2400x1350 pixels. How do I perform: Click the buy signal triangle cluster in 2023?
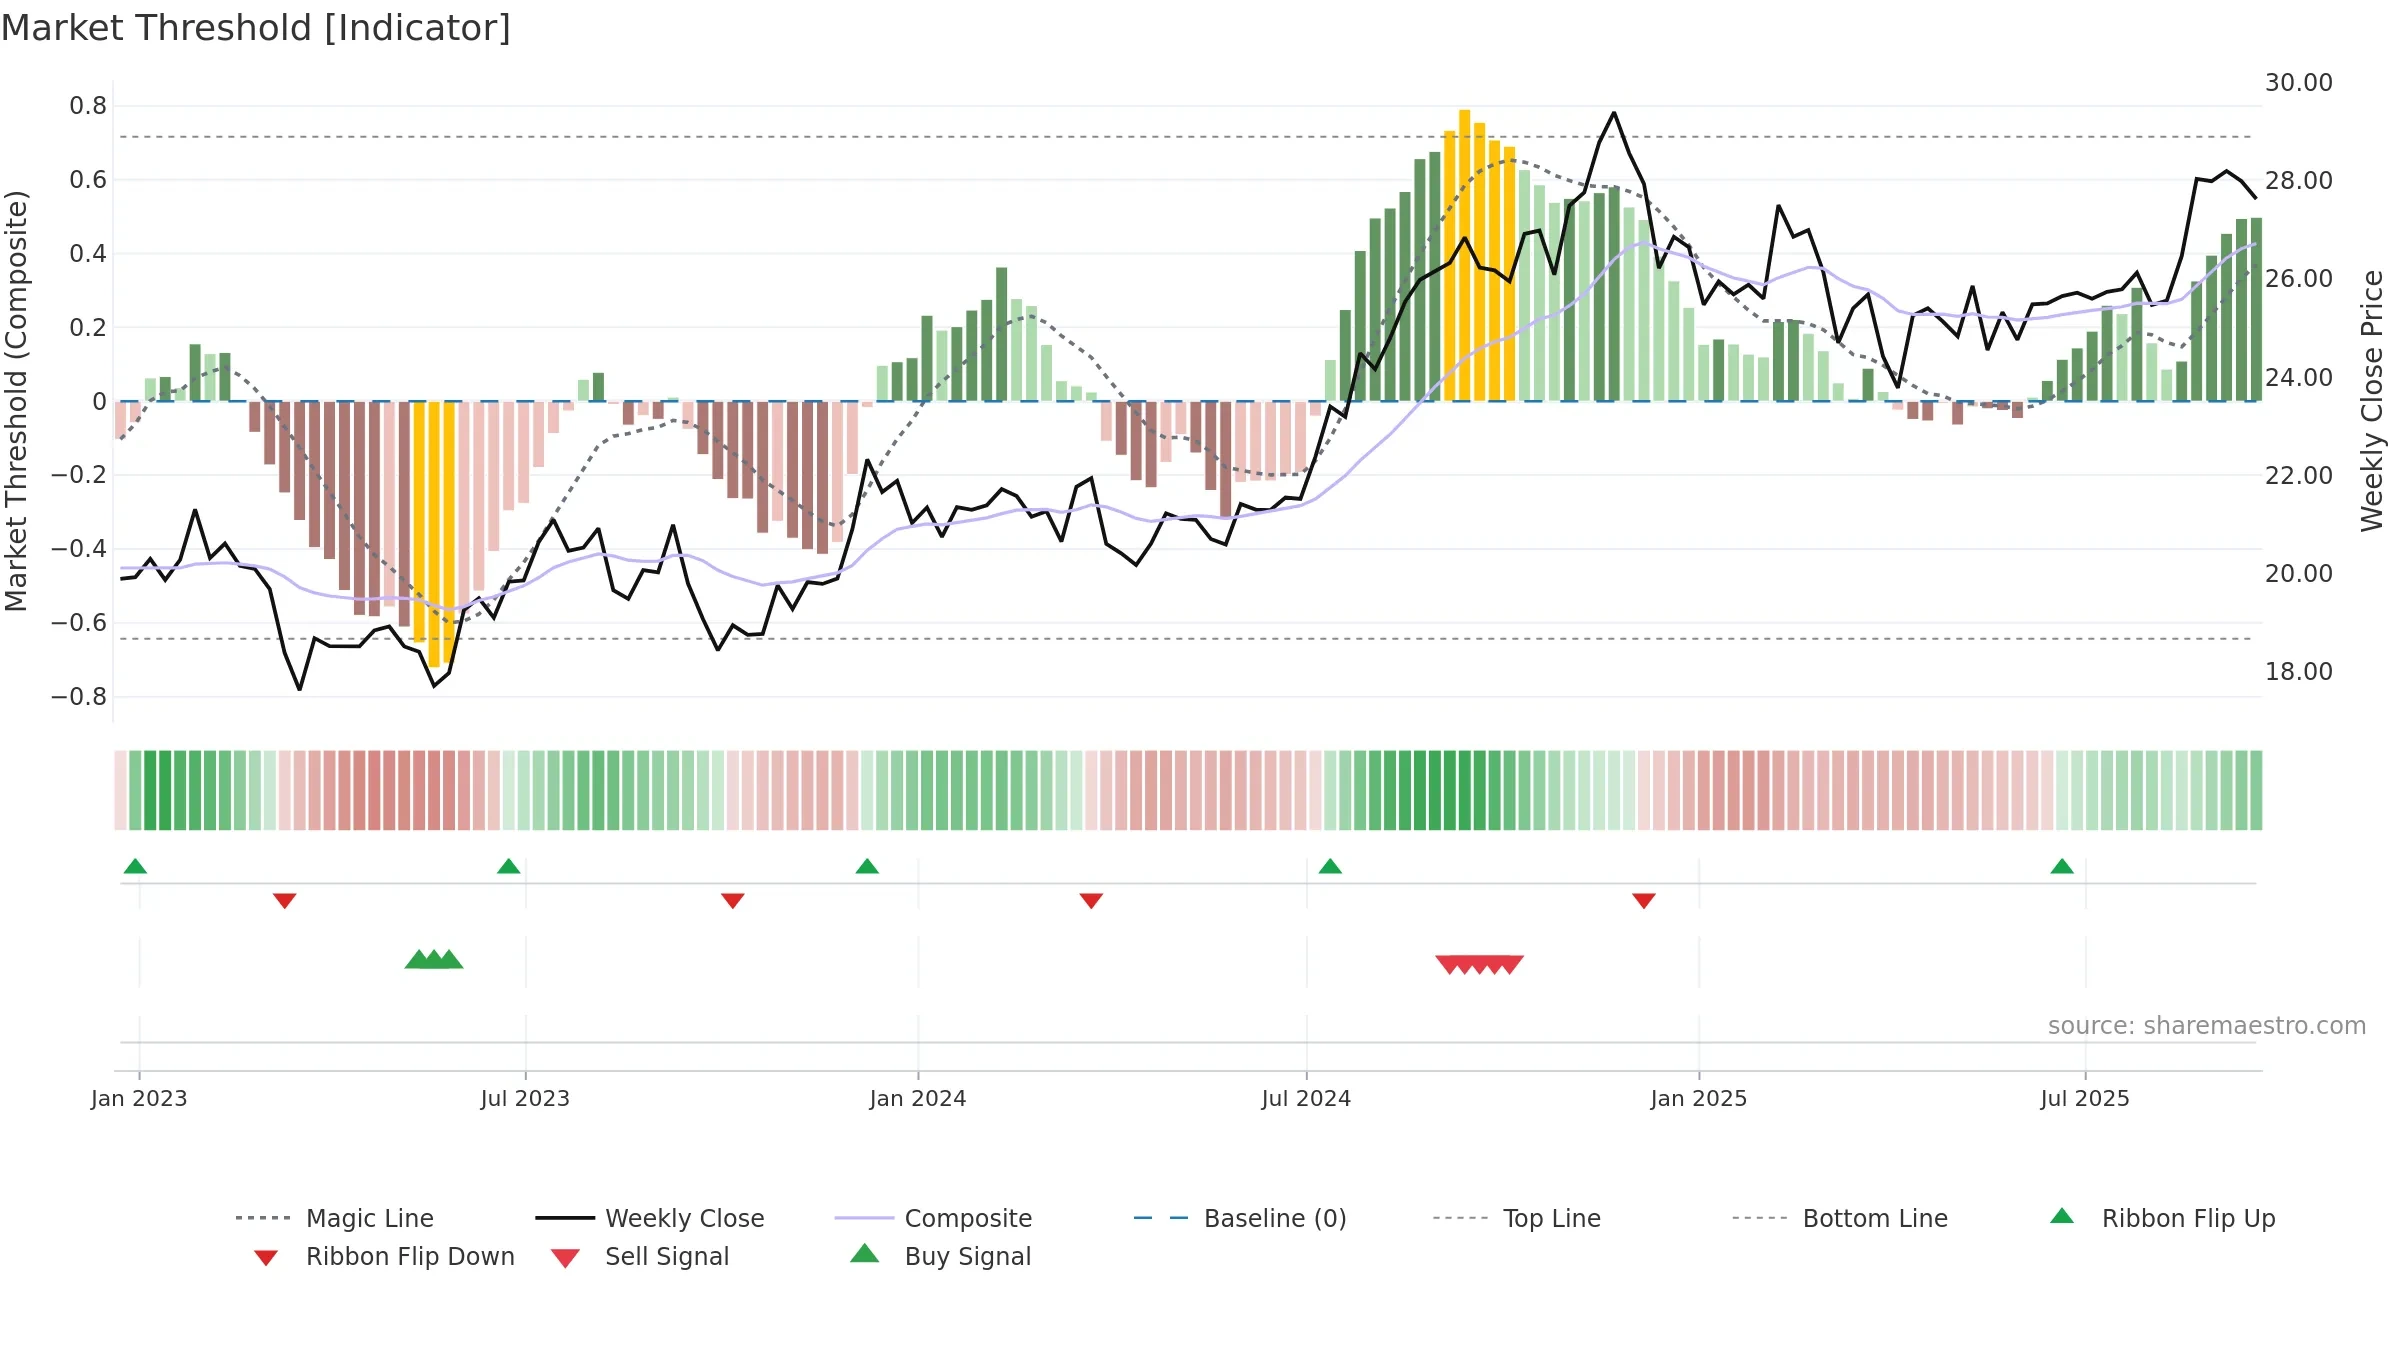point(434,959)
